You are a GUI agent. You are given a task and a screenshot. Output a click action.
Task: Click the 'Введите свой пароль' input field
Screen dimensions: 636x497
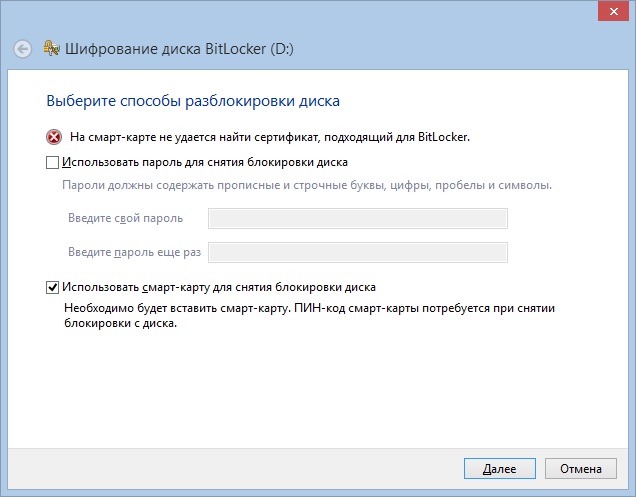(x=357, y=219)
